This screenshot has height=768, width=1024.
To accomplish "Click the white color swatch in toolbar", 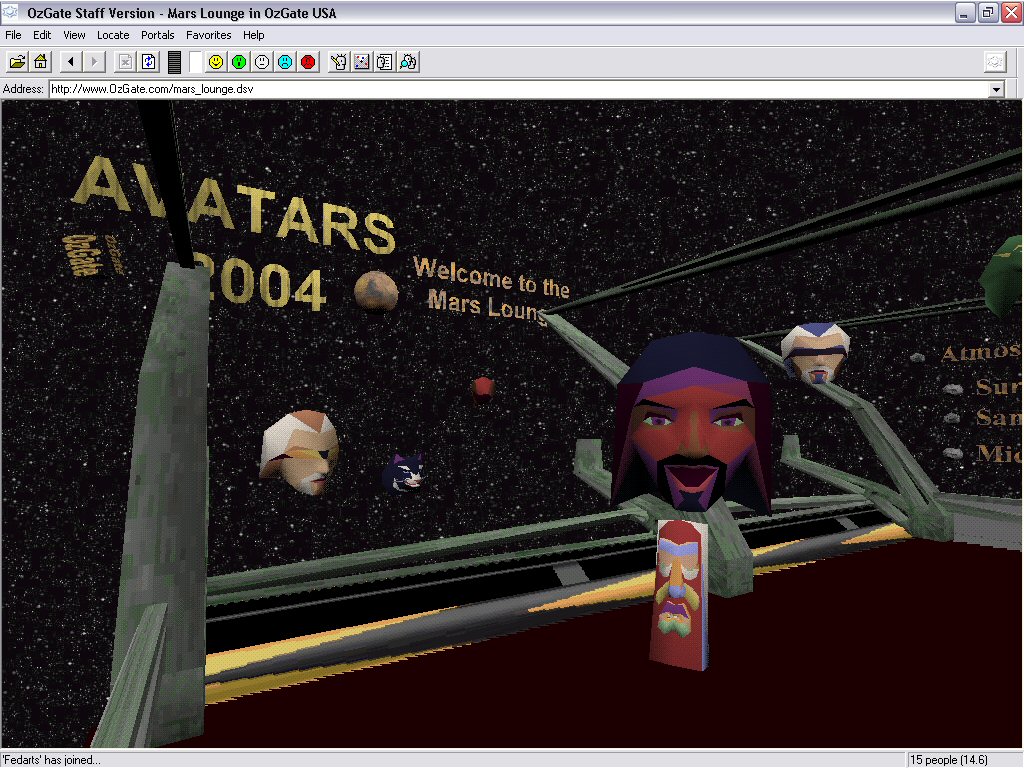I will click(195, 62).
